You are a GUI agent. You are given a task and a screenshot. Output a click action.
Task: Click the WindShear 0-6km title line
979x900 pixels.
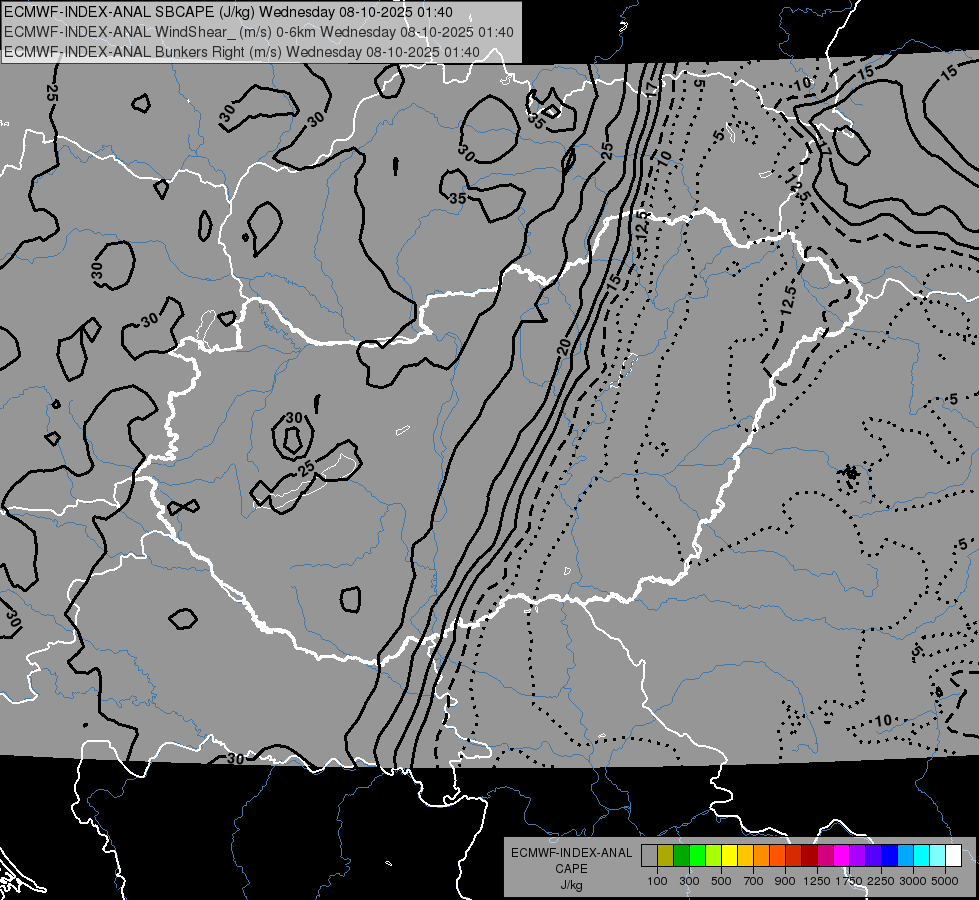(258, 32)
